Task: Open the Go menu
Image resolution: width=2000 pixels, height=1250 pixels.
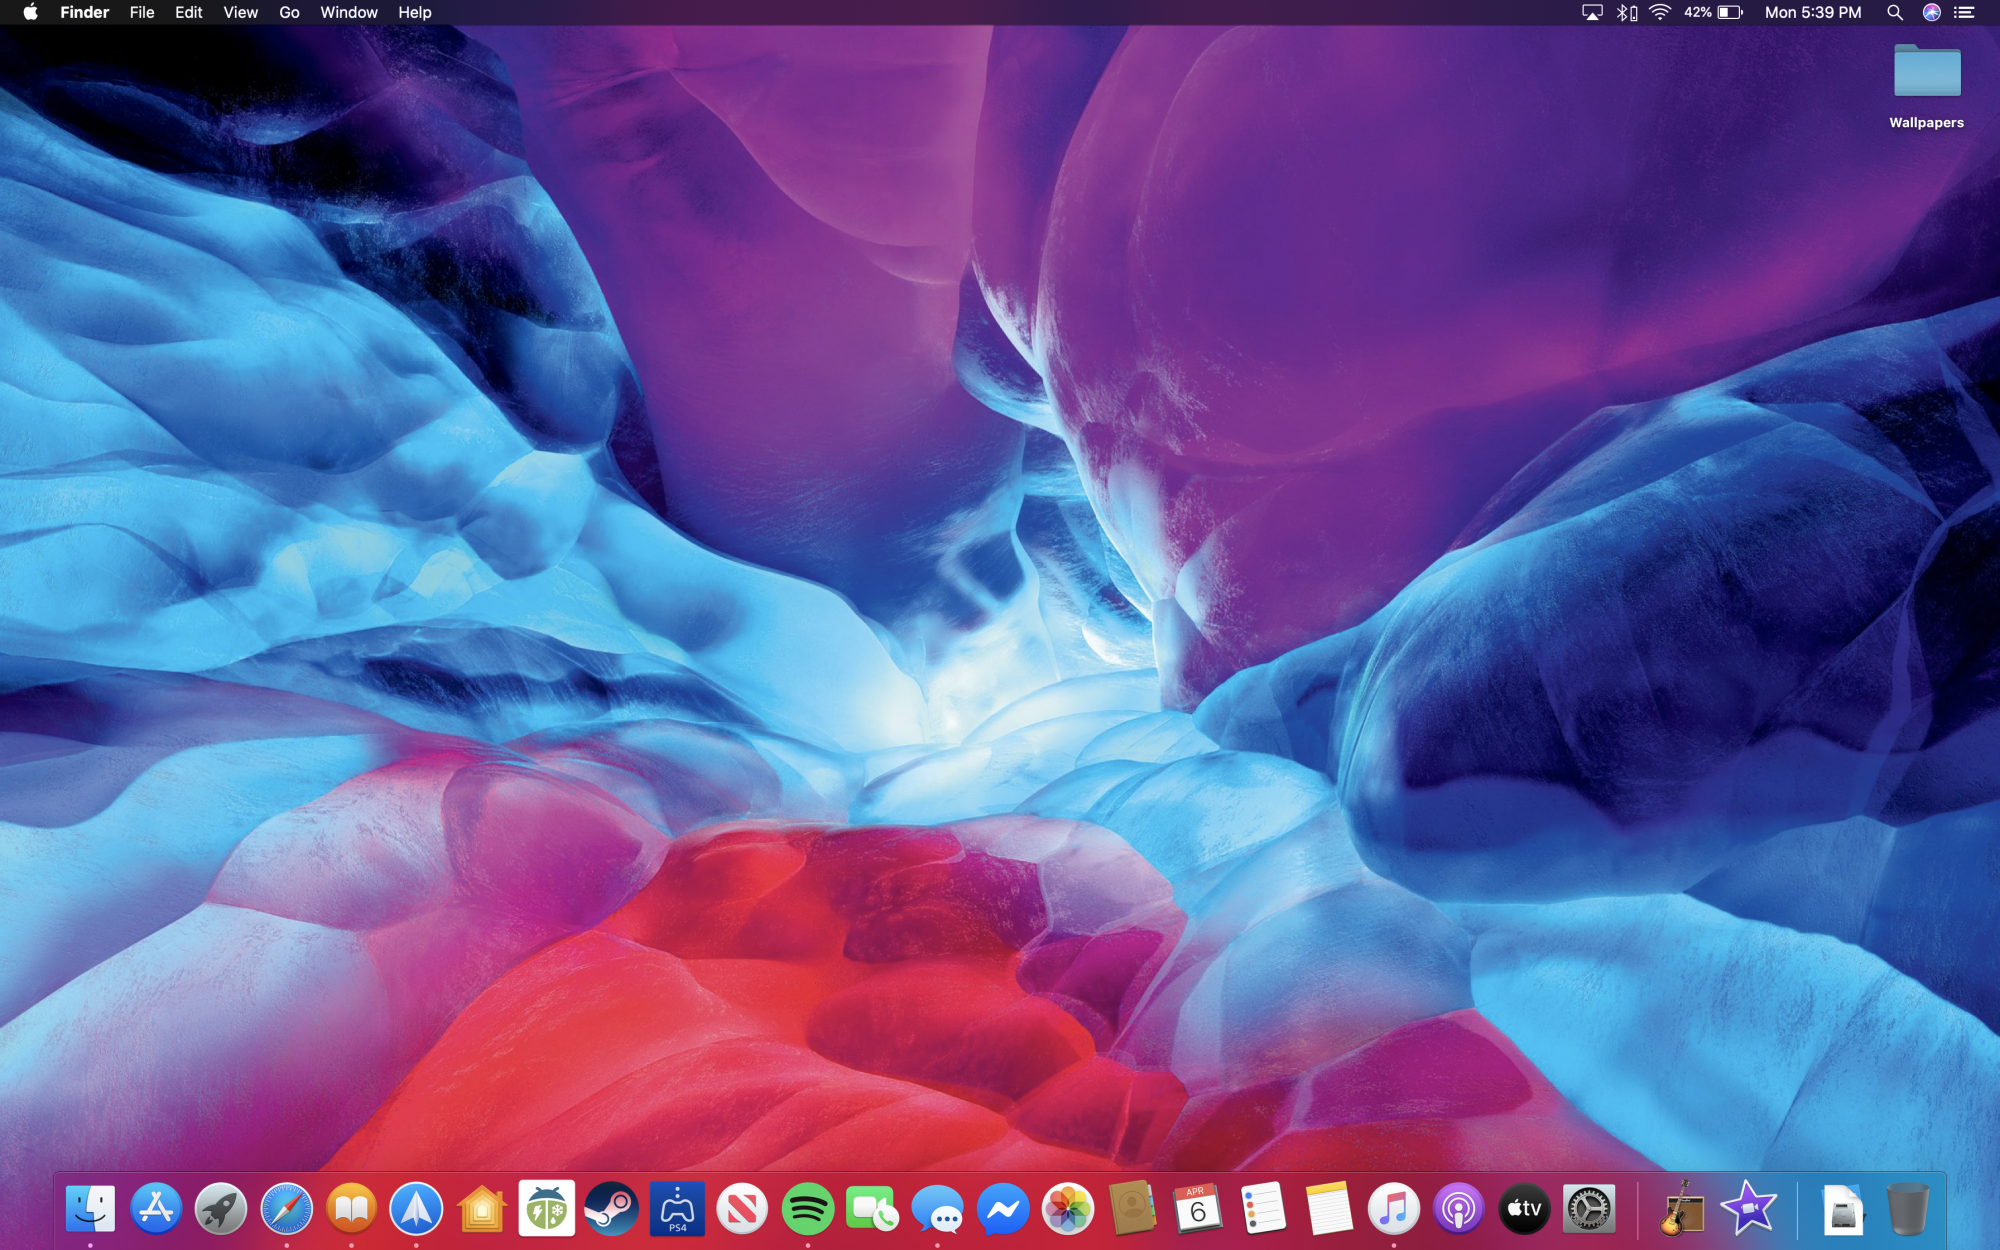Action: [289, 12]
